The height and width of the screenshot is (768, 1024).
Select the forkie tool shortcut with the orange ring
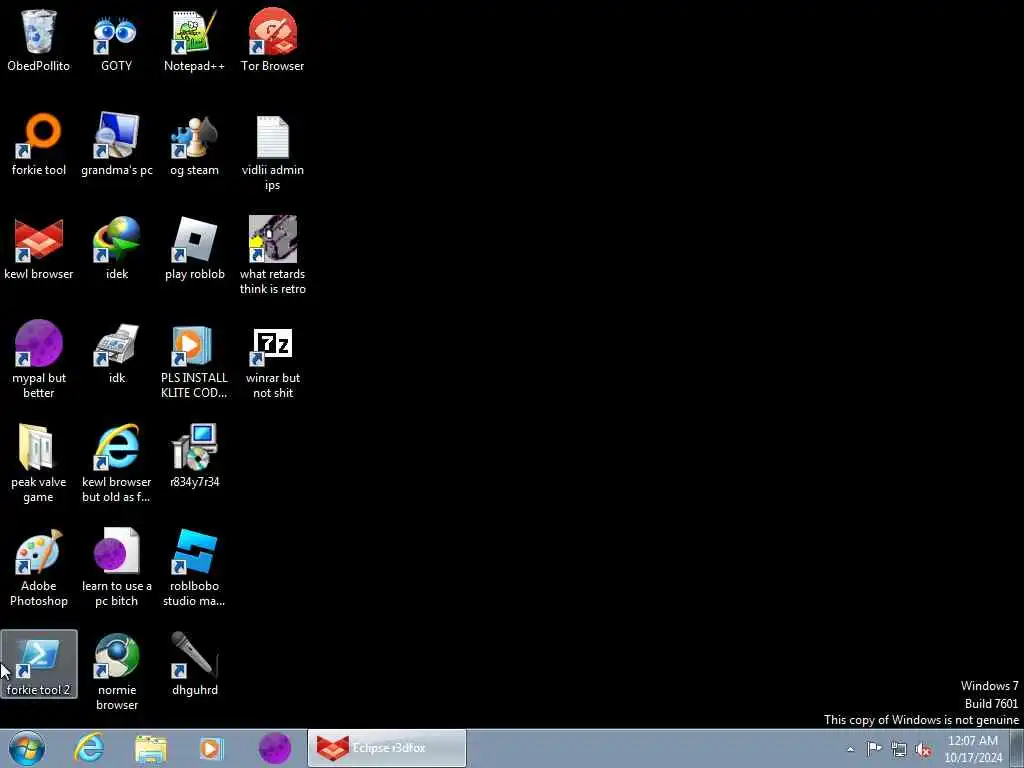(x=39, y=145)
